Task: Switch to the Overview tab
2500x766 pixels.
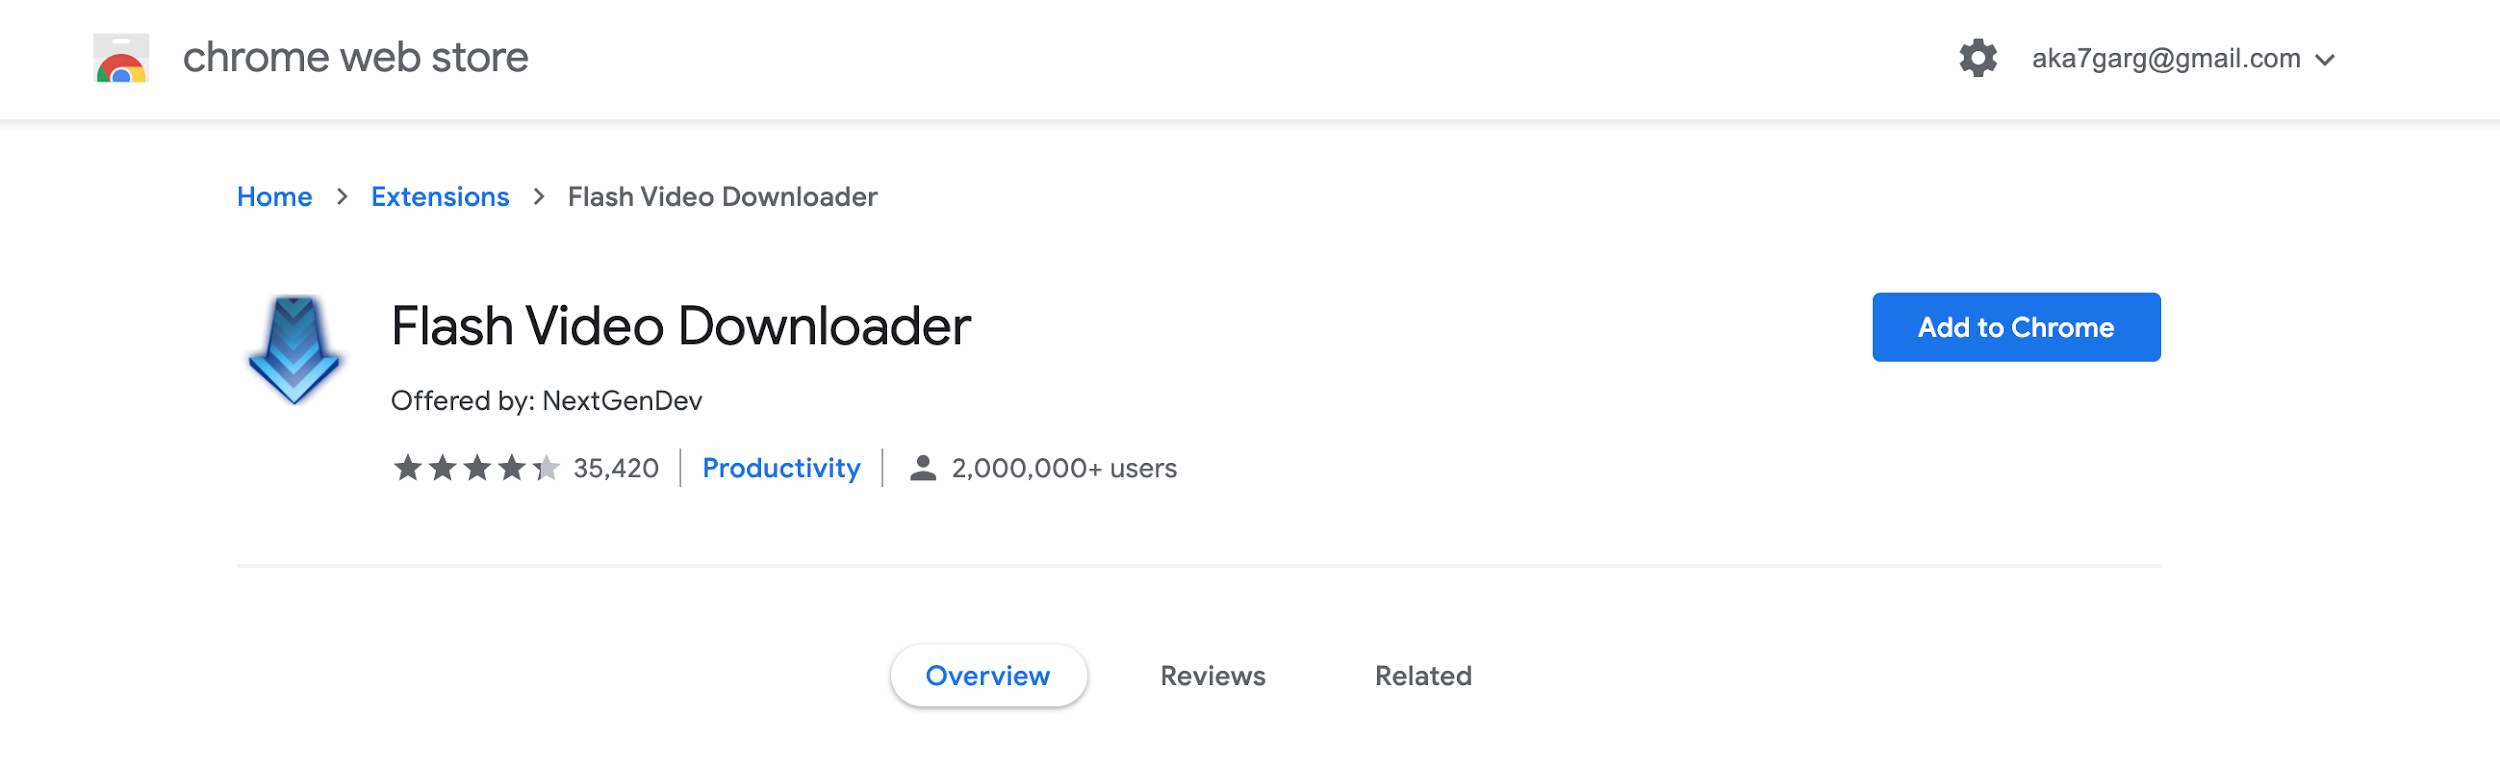Action: (x=988, y=676)
